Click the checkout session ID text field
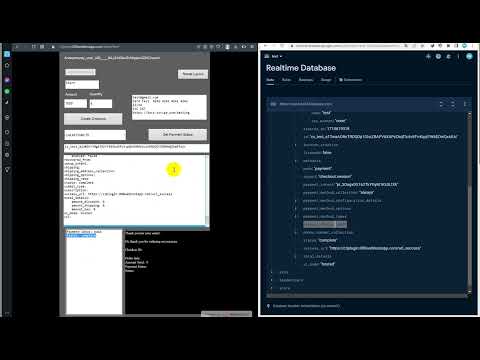 pyautogui.click(x=136, y=147)
